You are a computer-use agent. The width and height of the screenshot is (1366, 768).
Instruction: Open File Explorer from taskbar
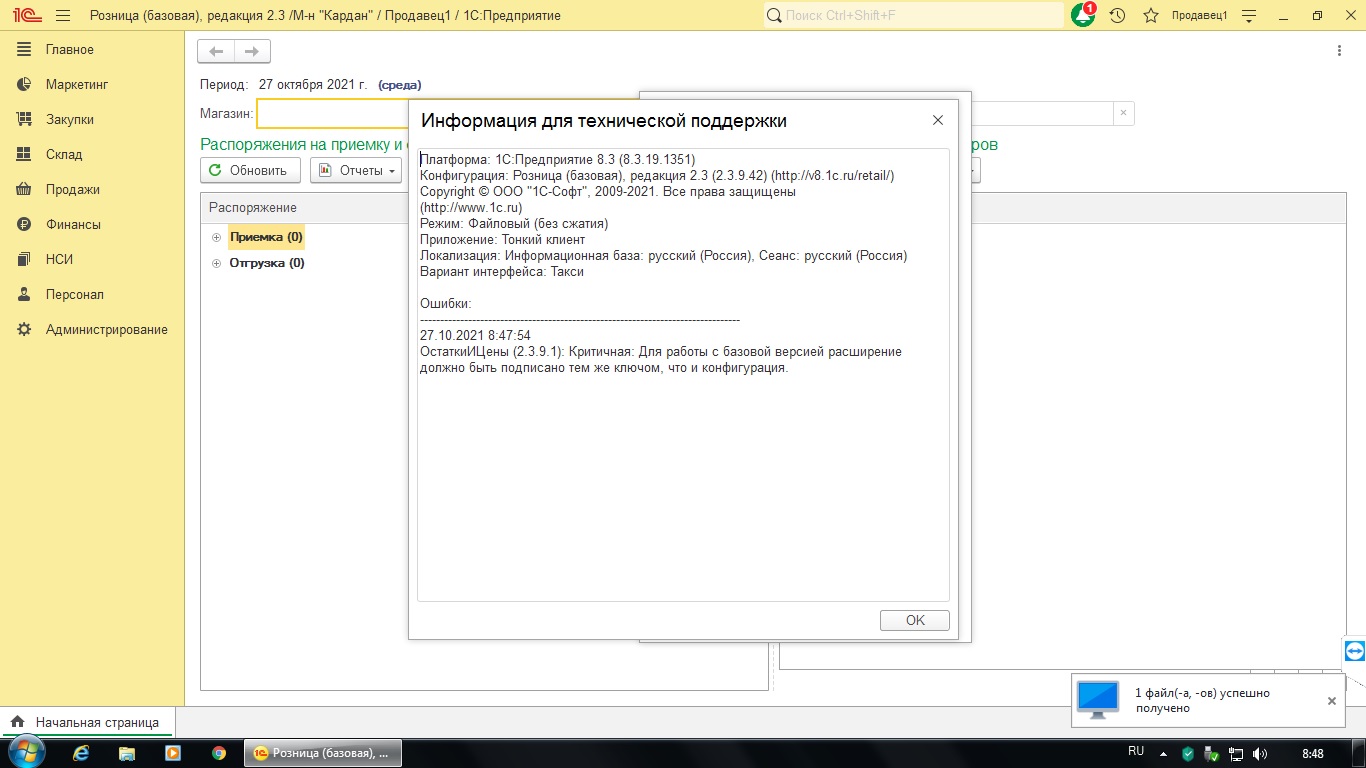(127, 753)
